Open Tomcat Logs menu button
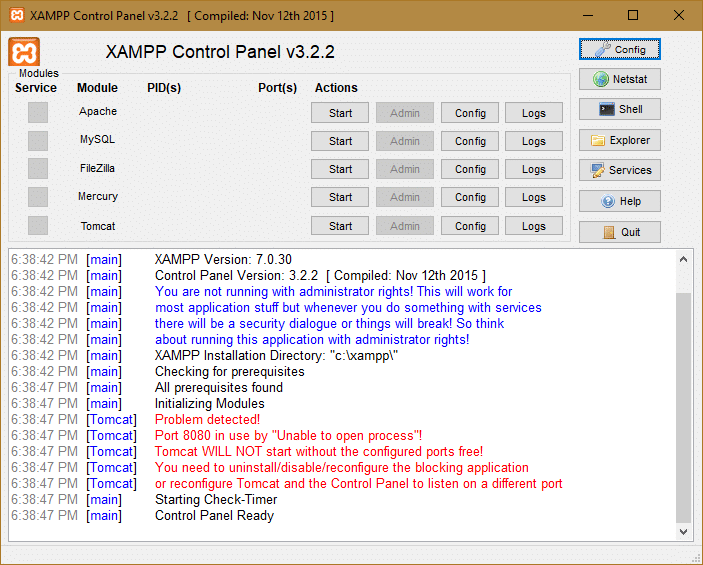 (x=534, y=226)
